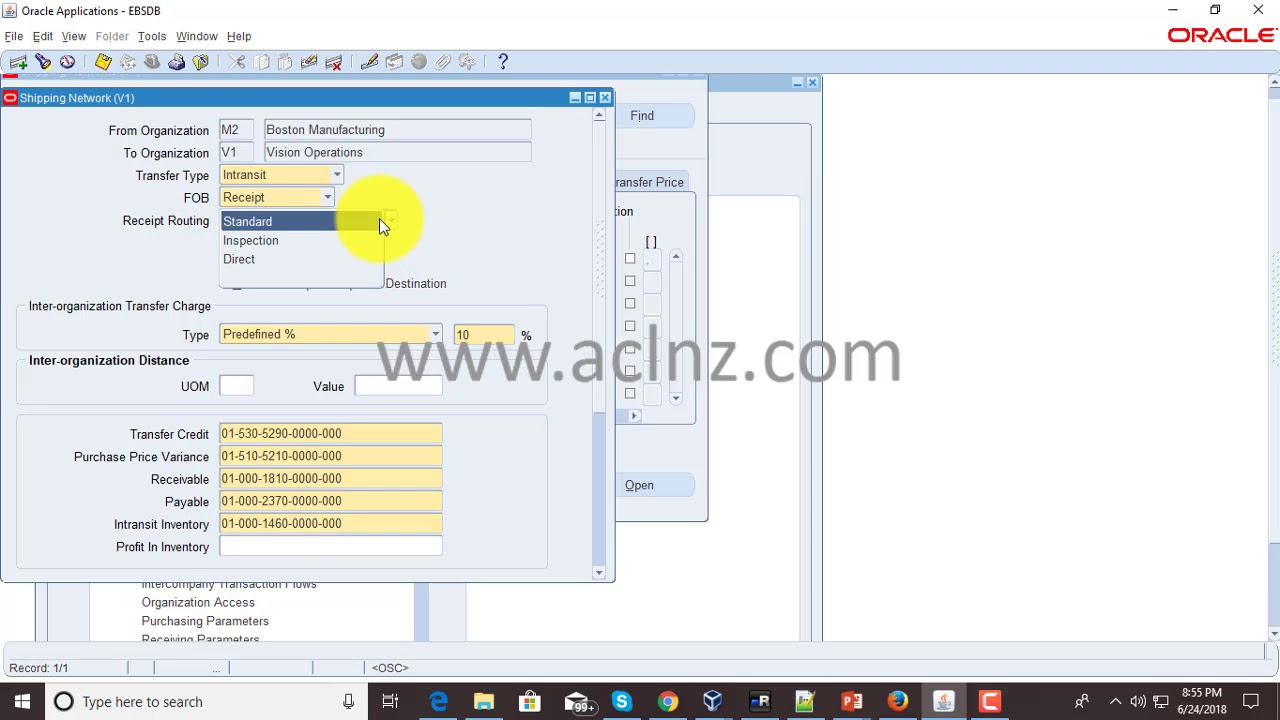This screenshot has width=1280, height=720.
Task: Open the Transfer Type dropdown arrow
Action: (x=337, y=175)
